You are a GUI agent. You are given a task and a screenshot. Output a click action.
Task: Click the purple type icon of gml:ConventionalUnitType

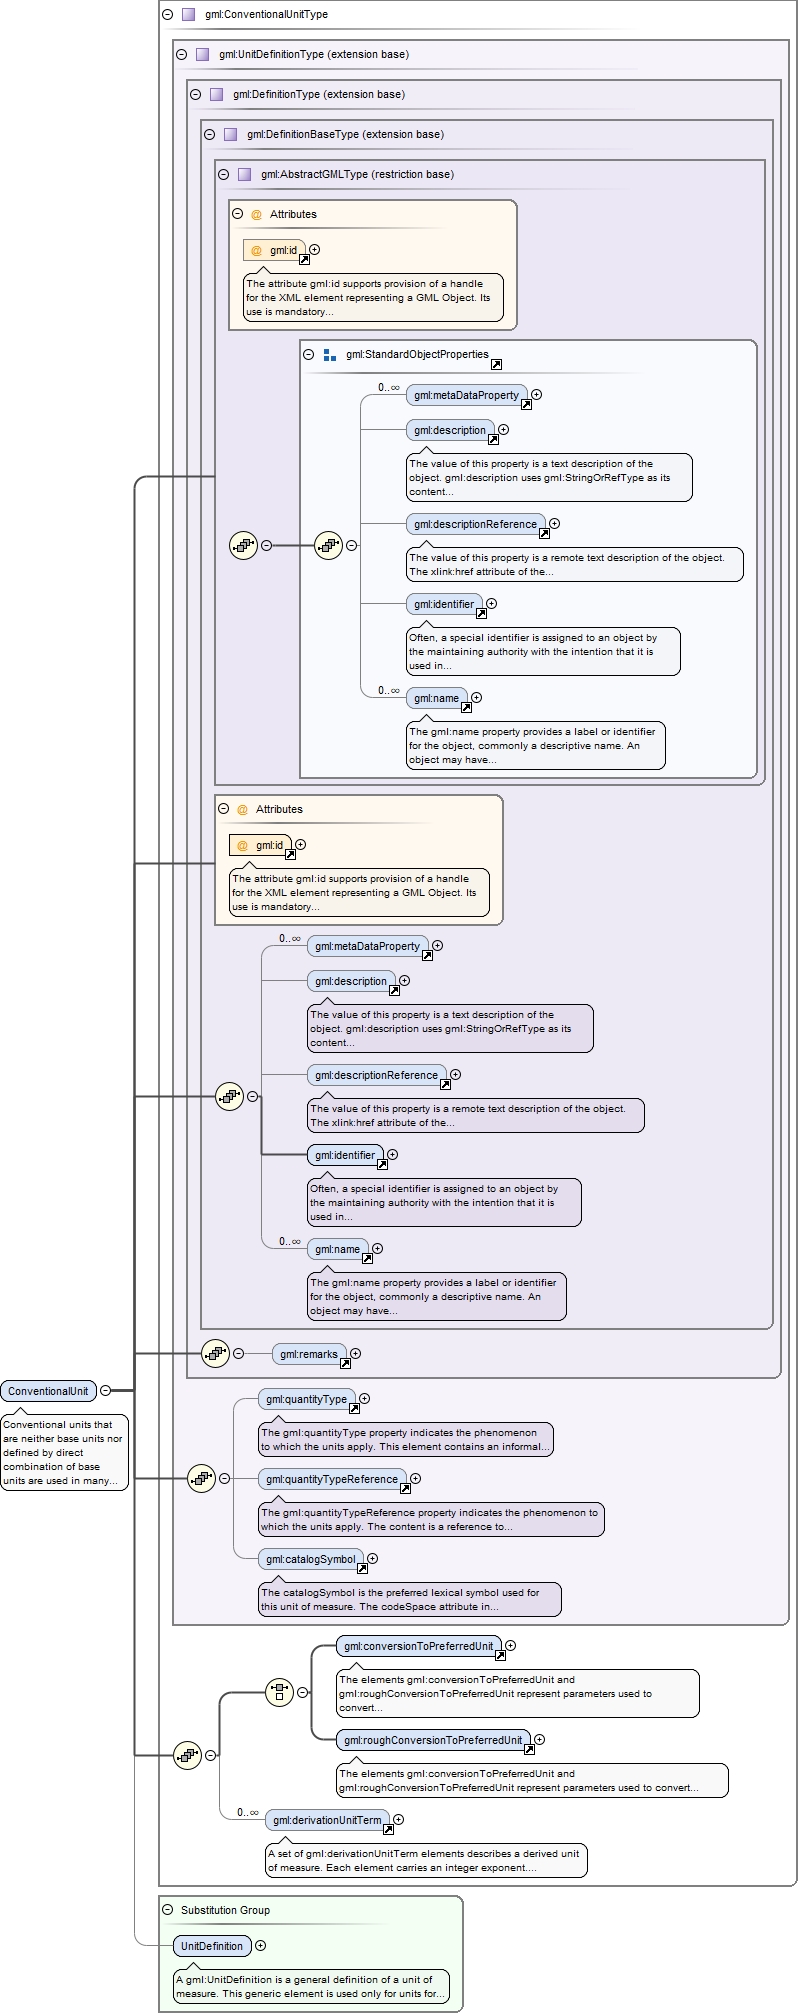coord(188,15)
